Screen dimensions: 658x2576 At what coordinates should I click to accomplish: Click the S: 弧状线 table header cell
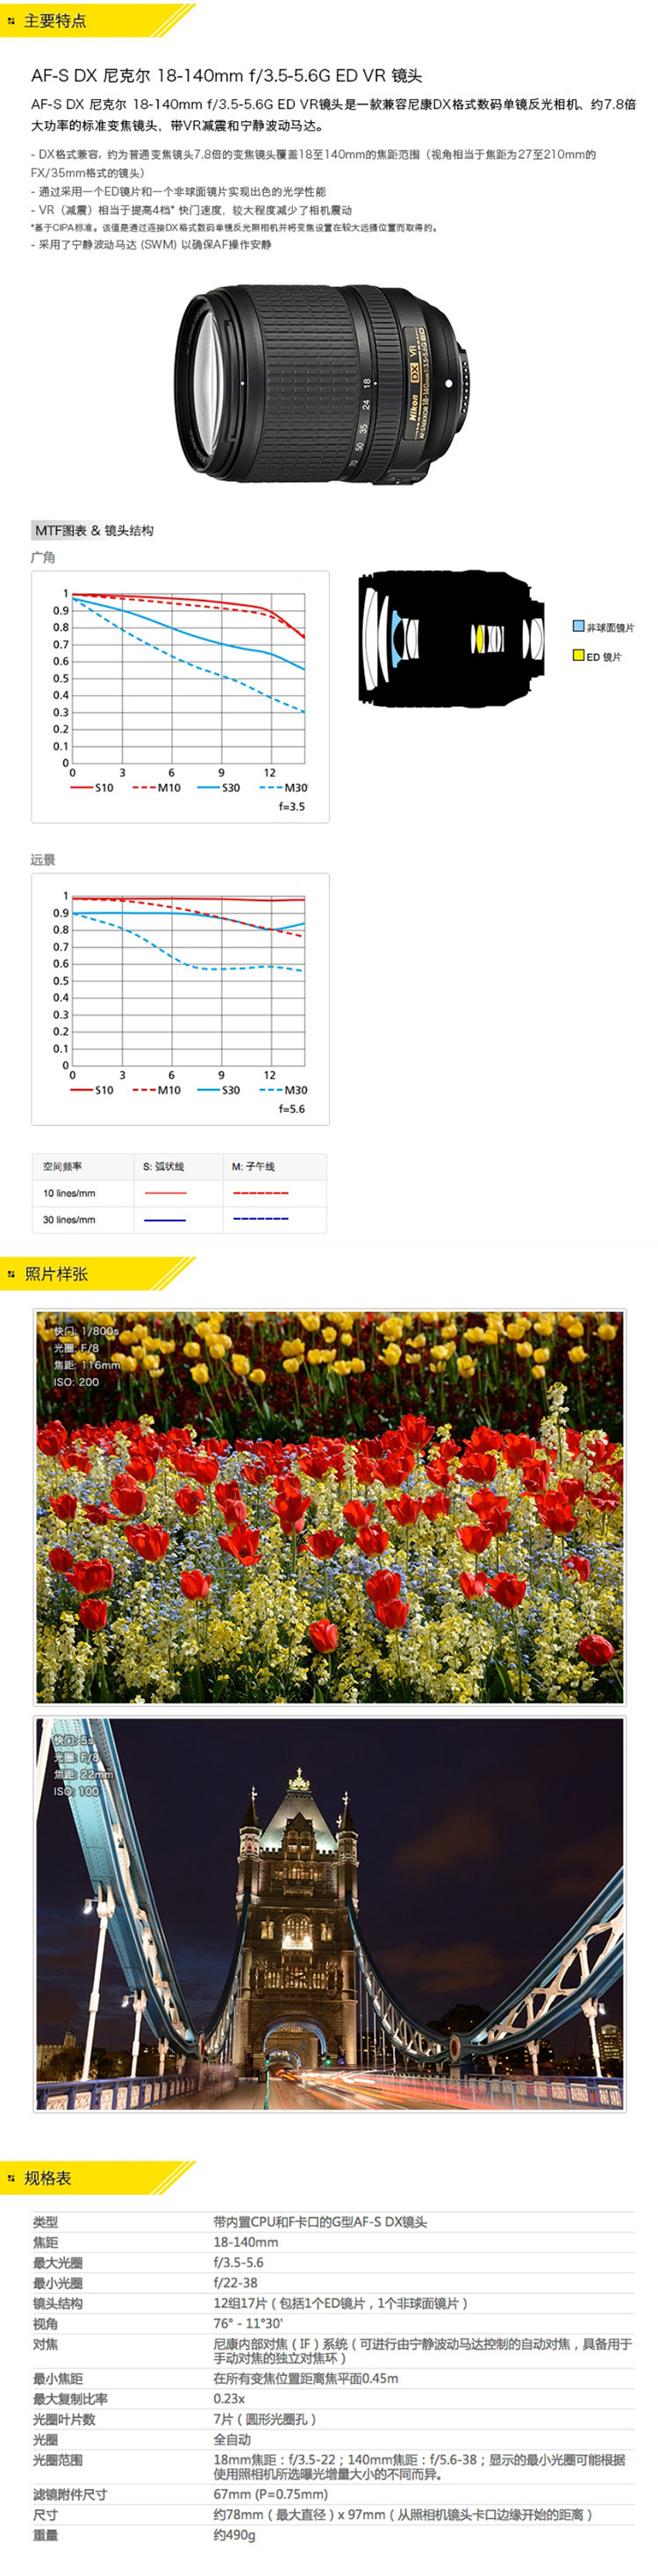(x=178, y=1166)
